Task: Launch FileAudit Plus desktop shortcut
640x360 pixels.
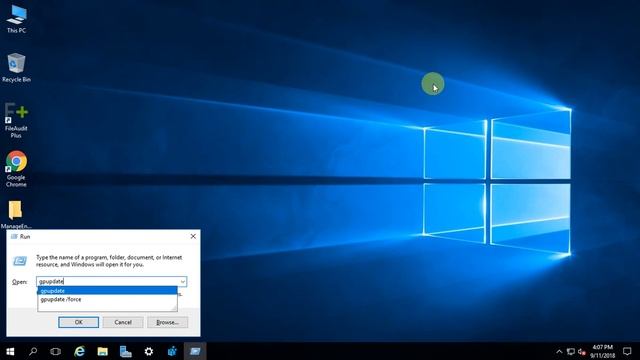Action: 16,120
